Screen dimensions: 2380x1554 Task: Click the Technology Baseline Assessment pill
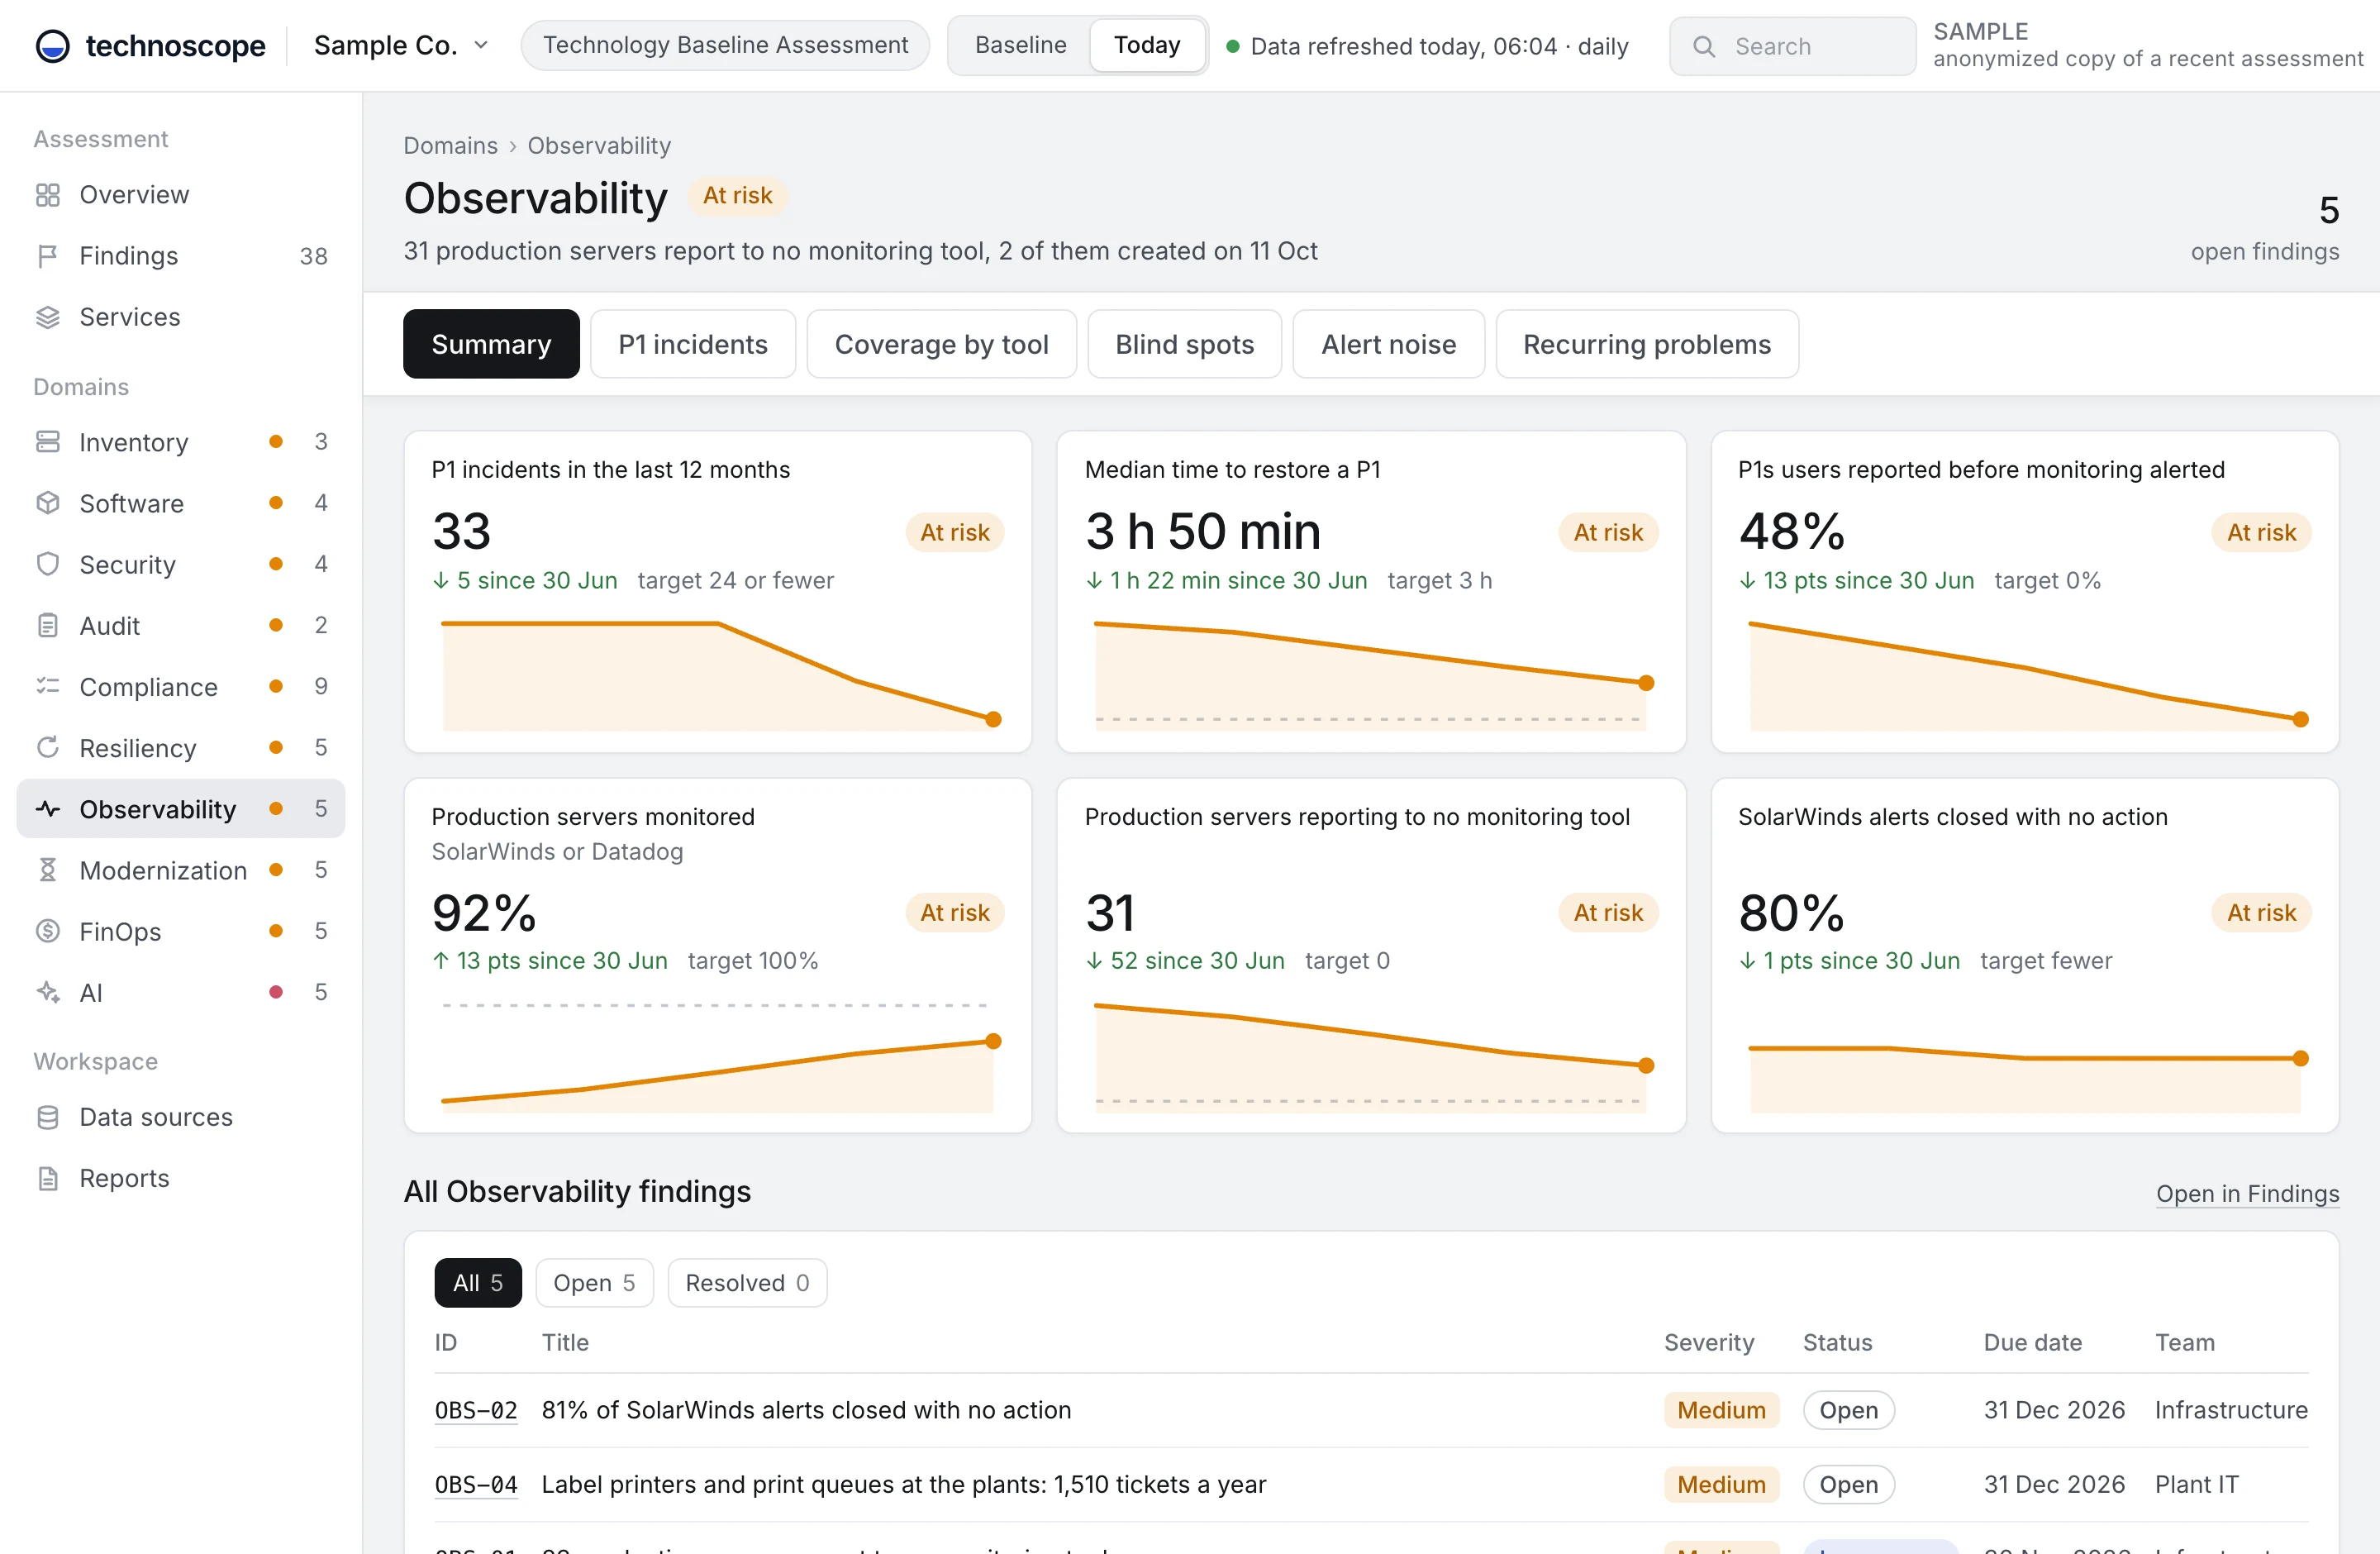click(x=725, y=46)
